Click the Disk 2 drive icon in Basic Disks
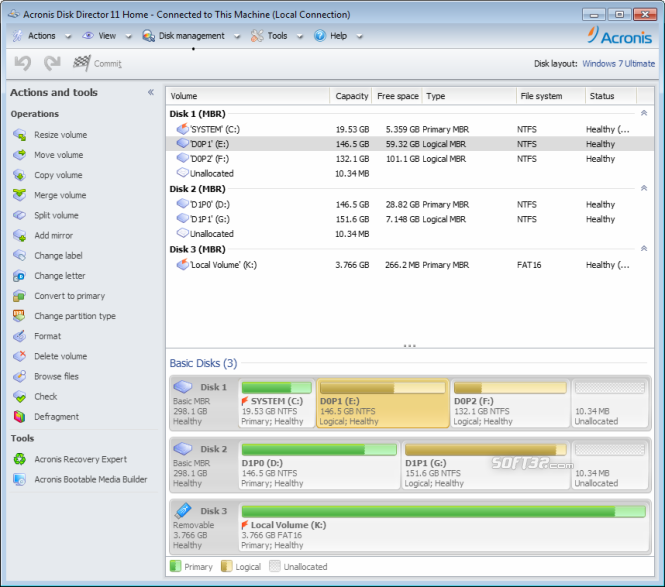 (183, 448)
